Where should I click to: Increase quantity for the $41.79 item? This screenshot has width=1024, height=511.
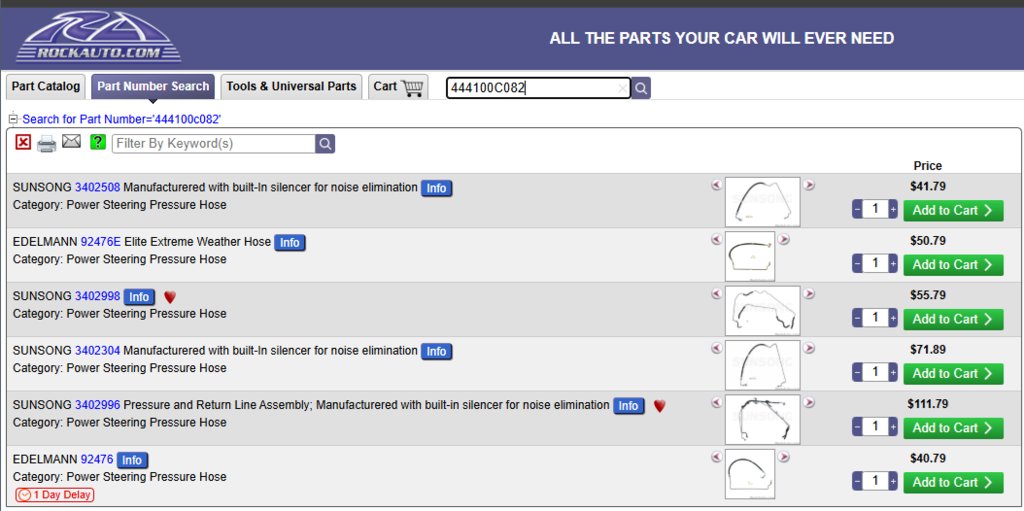pos(893,210)
